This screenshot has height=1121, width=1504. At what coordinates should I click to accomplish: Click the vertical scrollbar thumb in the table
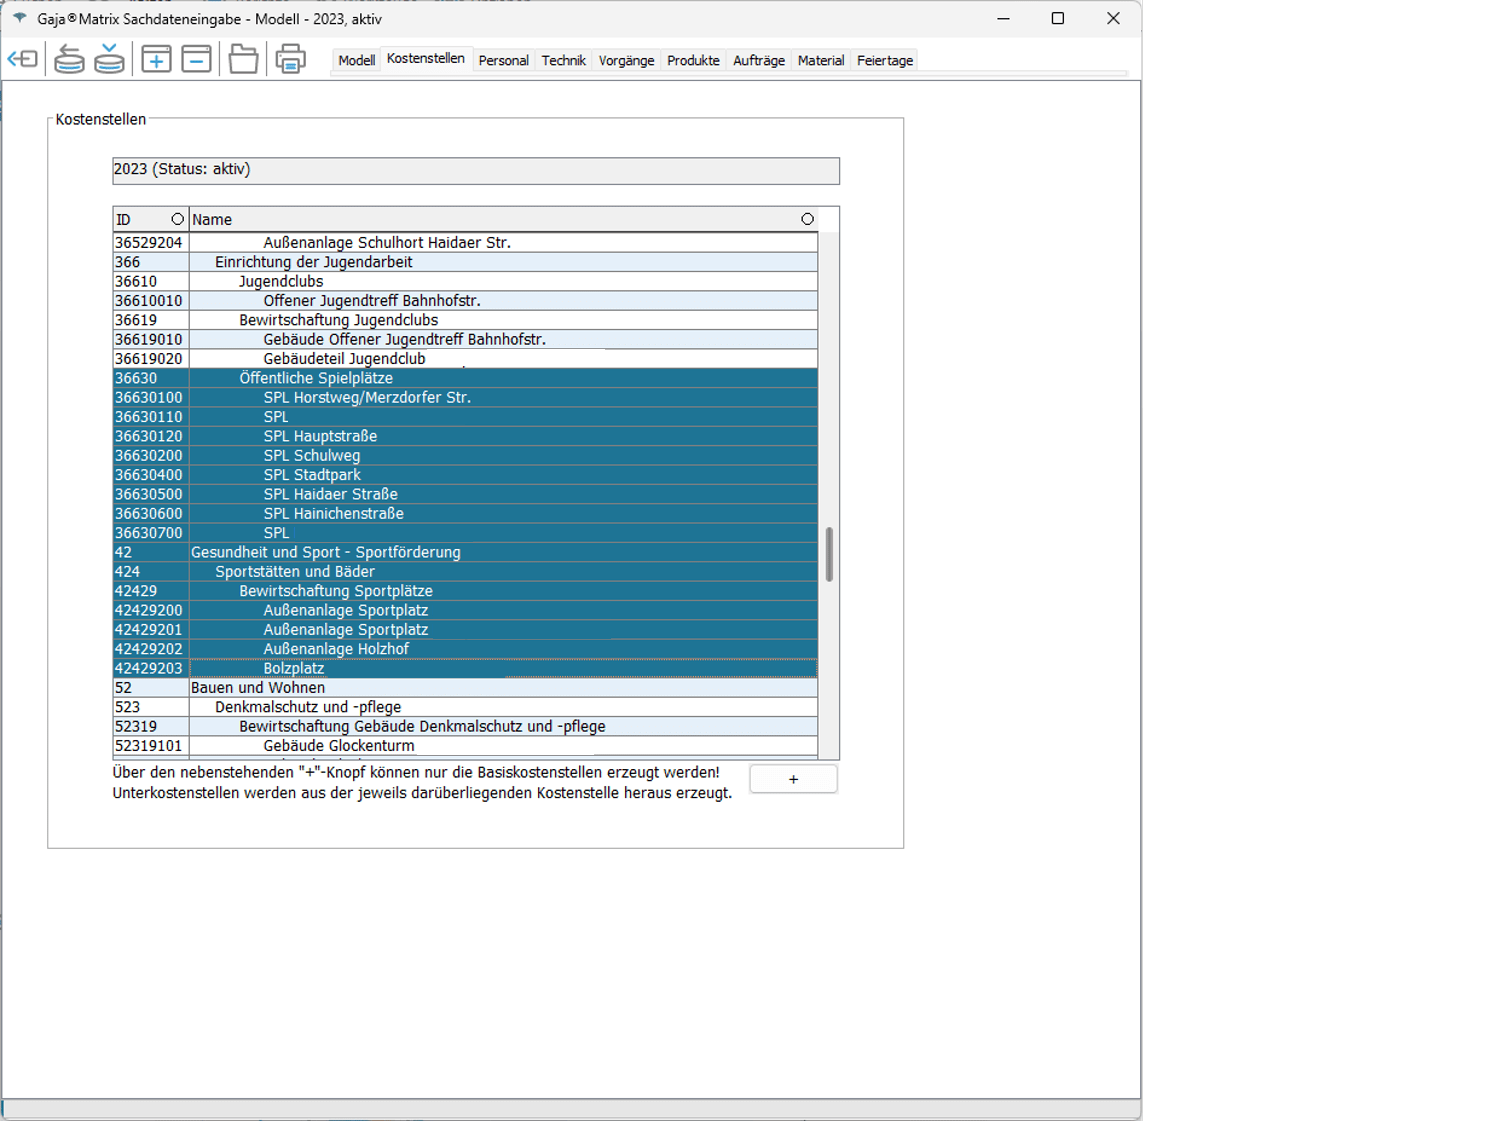(x=829, y=554)
